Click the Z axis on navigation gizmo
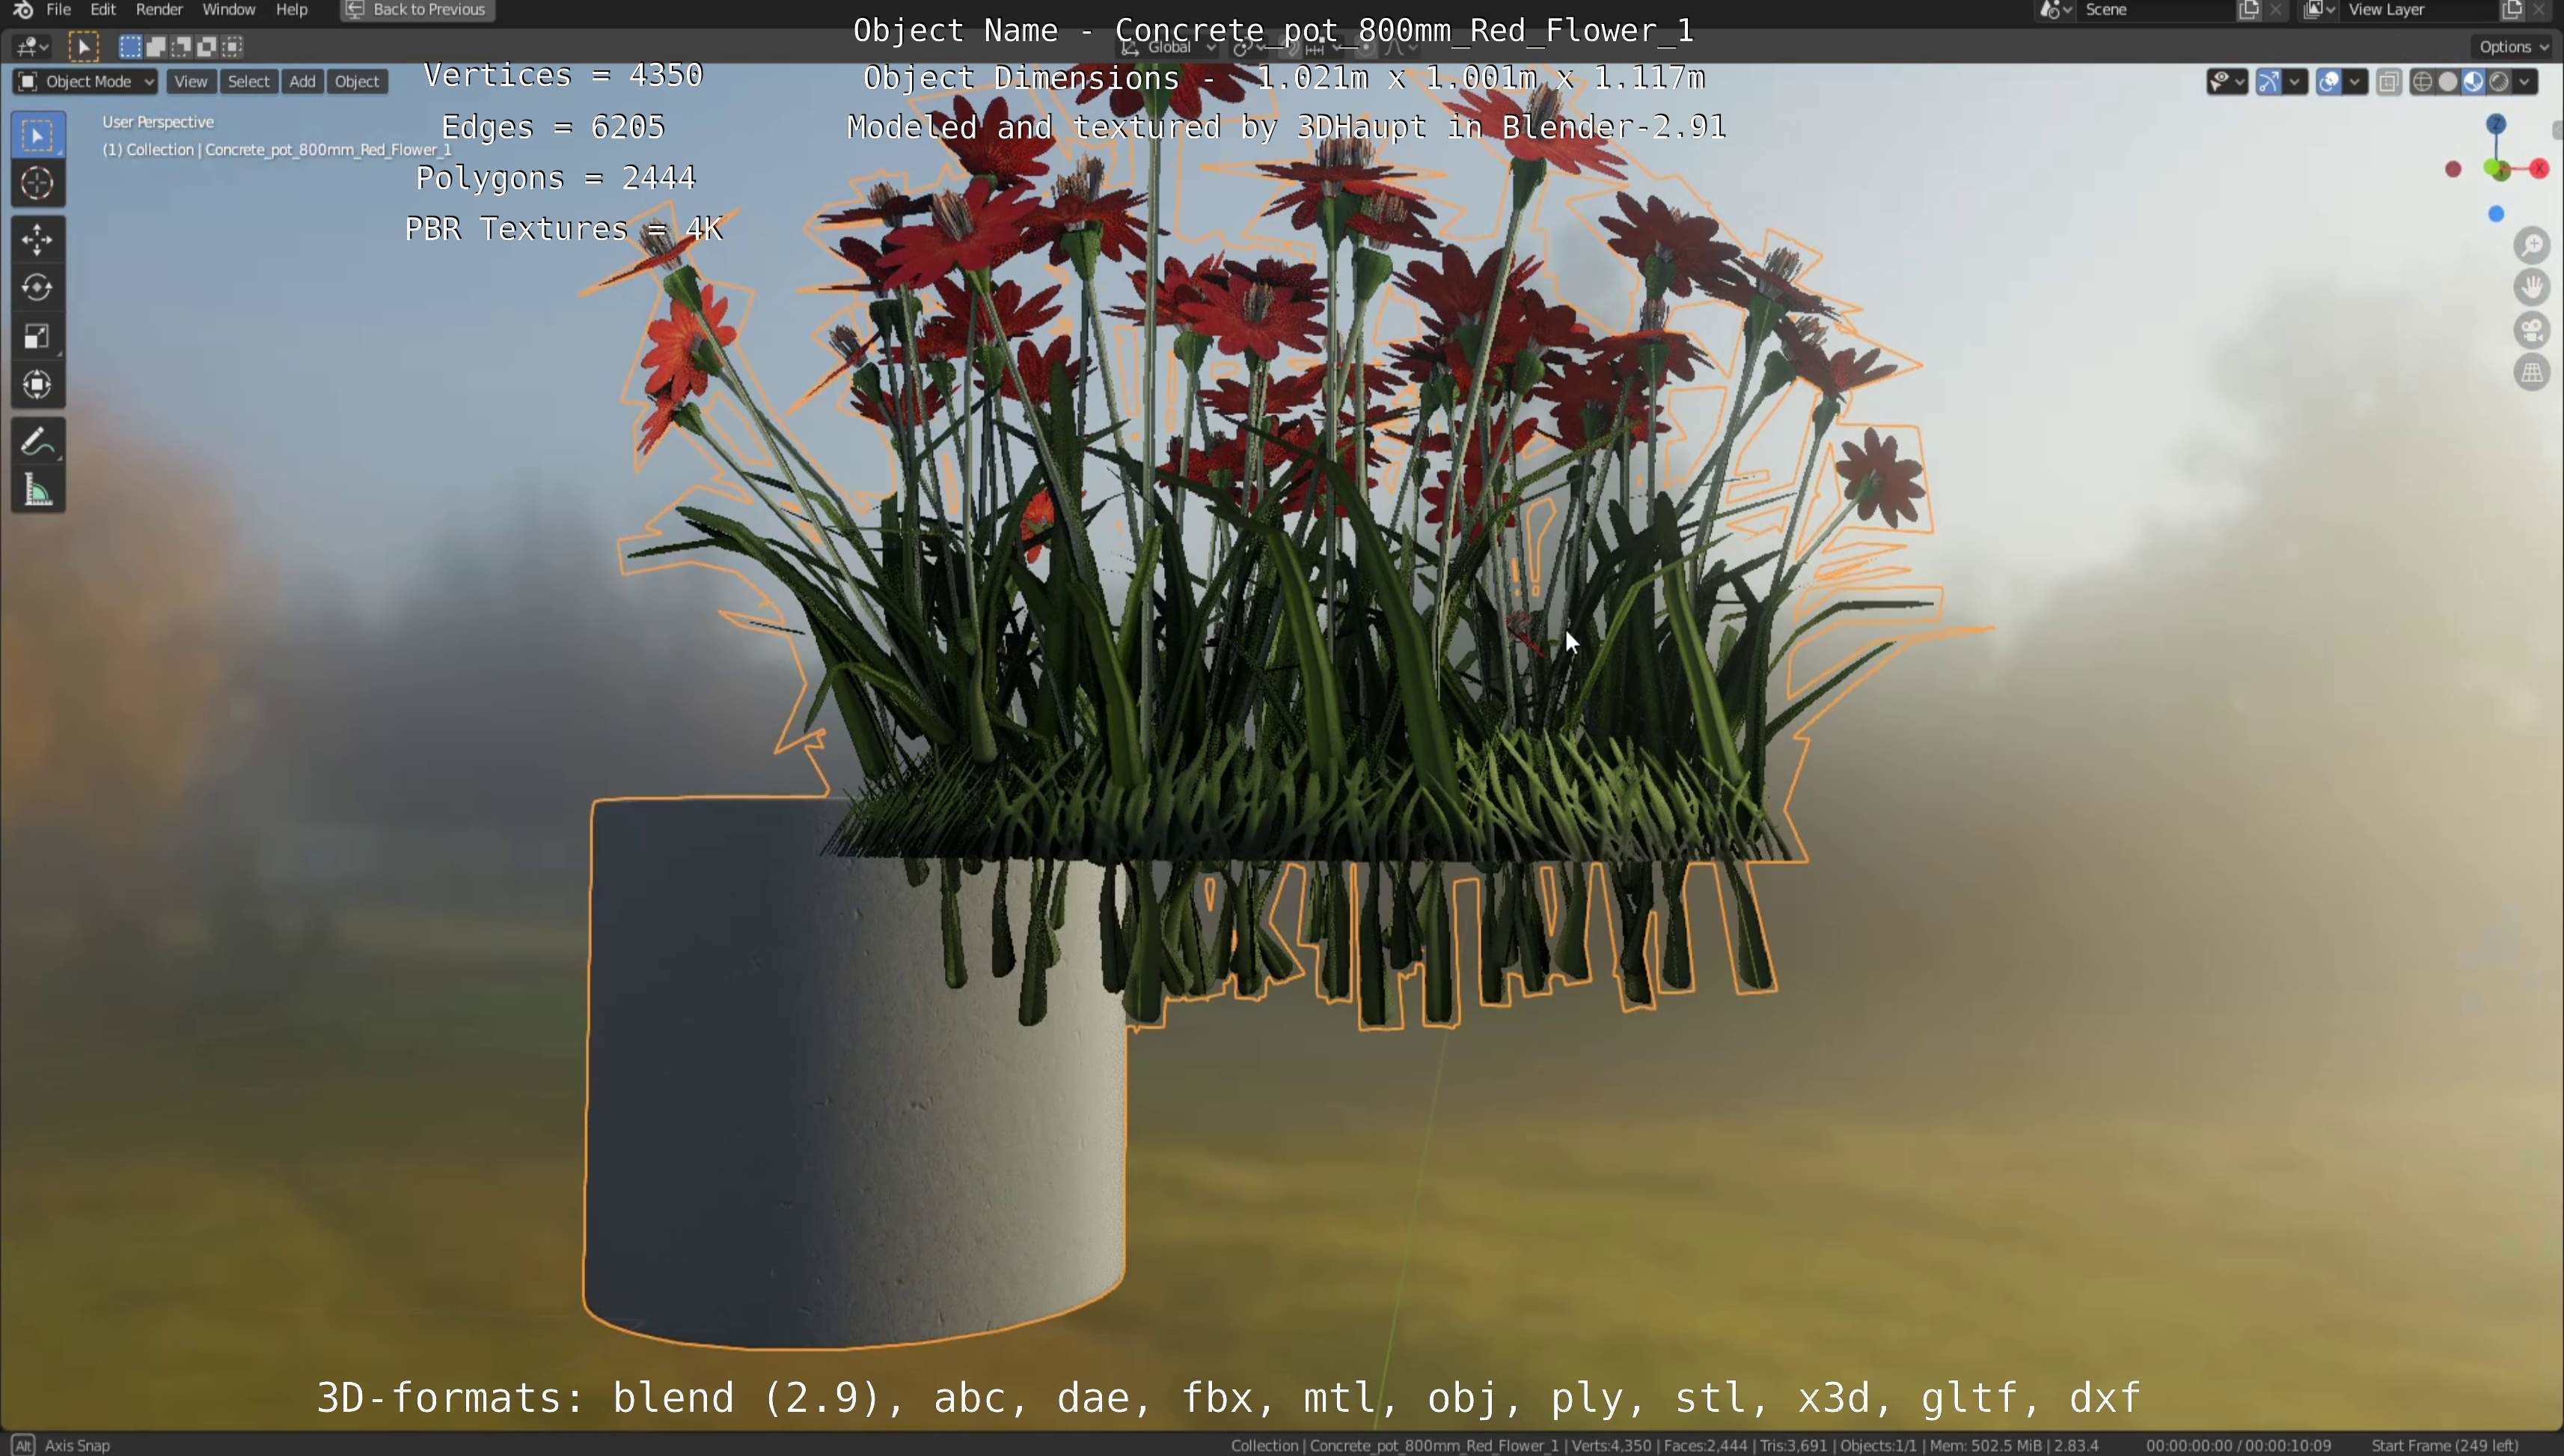 [x=2496, y=124]
